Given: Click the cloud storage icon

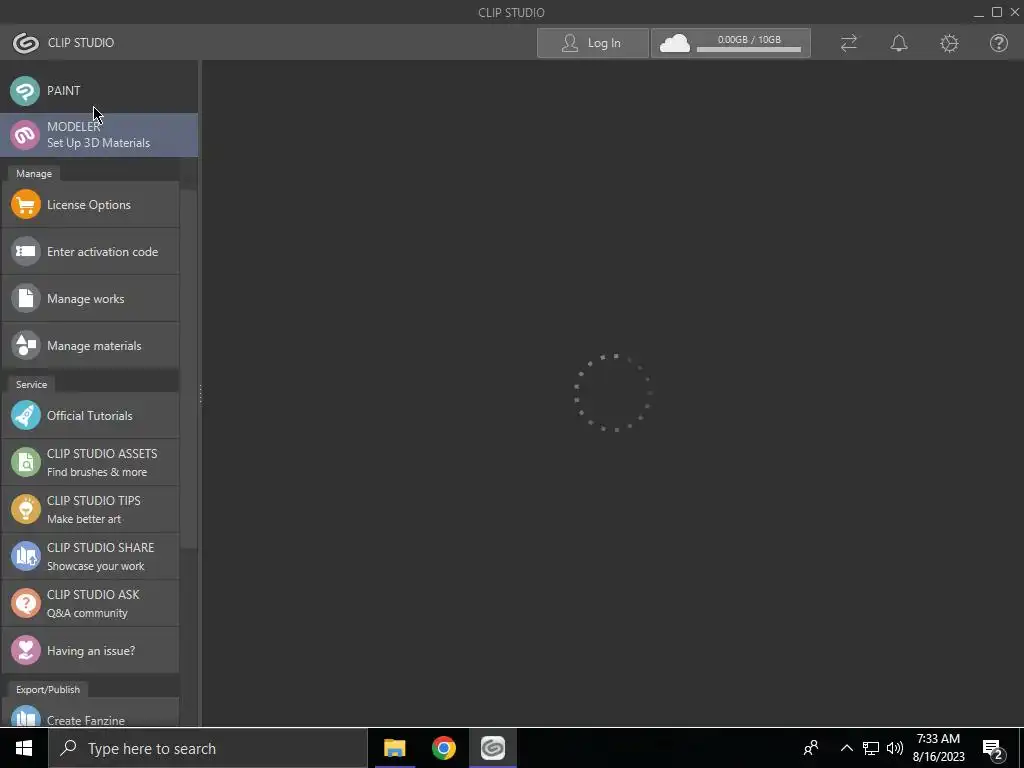Looking at the screenshot, I should coord(675,44).
